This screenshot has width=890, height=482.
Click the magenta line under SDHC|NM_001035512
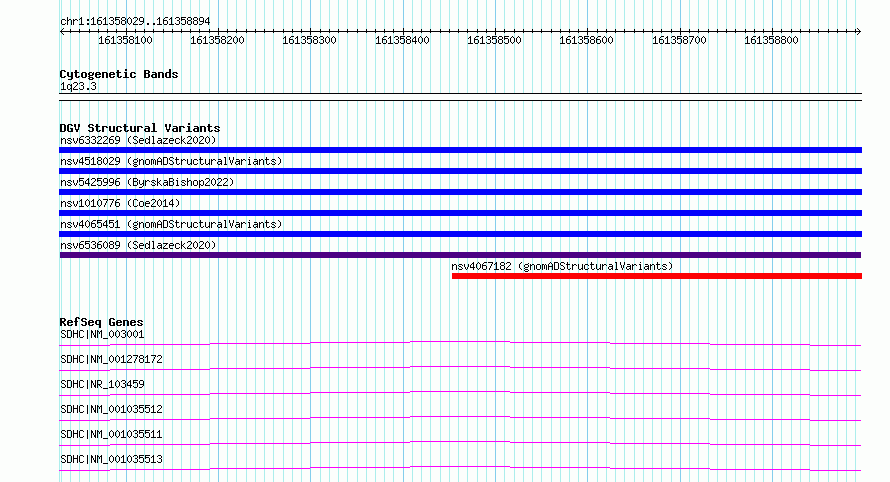460,418
